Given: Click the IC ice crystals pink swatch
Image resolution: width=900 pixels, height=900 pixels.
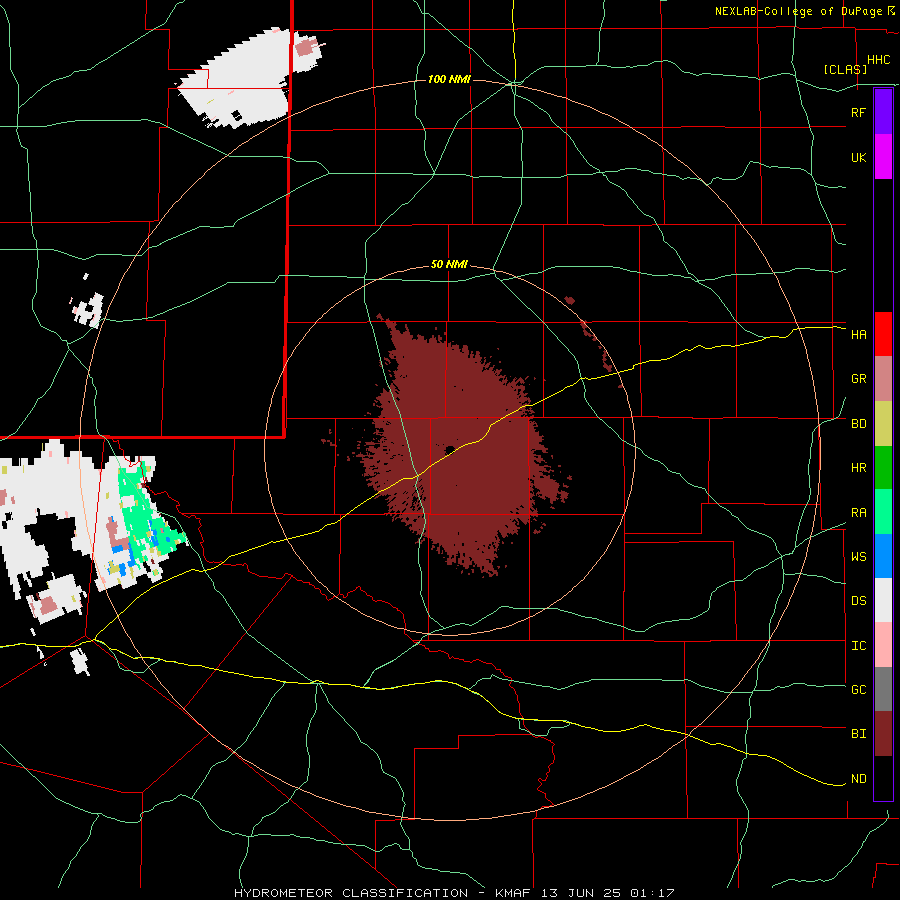Looking at the screenshot, I should 883,645.
